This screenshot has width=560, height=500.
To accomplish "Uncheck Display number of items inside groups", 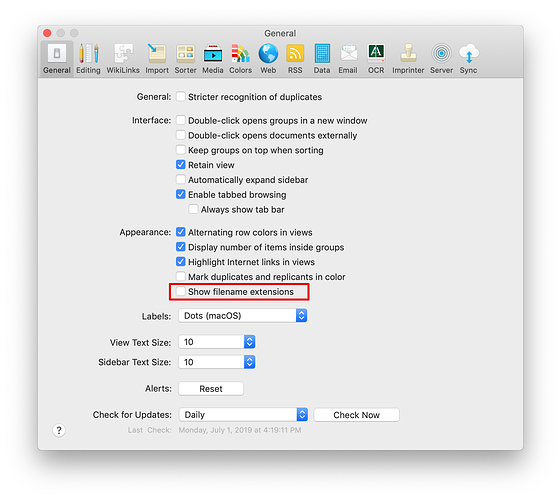I will [x=181, y=247].
